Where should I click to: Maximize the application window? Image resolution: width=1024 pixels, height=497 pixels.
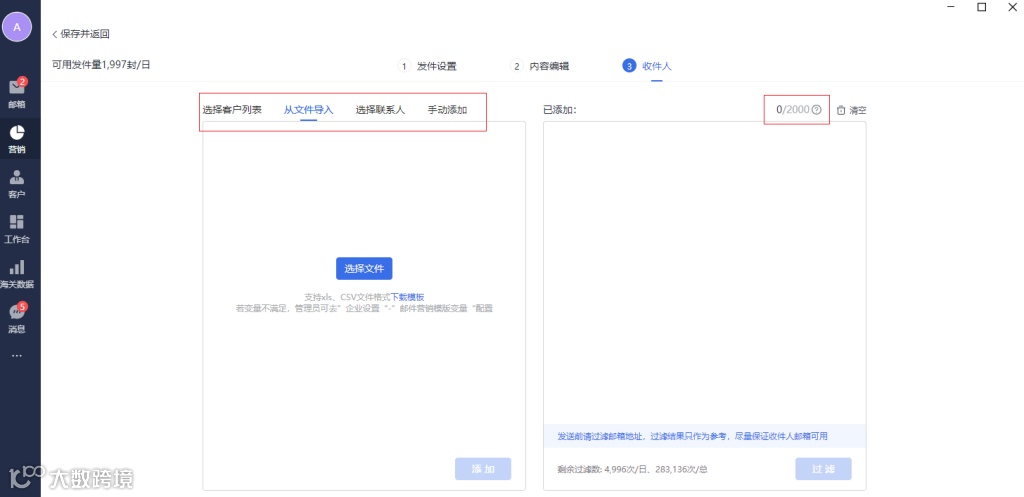coord(982,8)
